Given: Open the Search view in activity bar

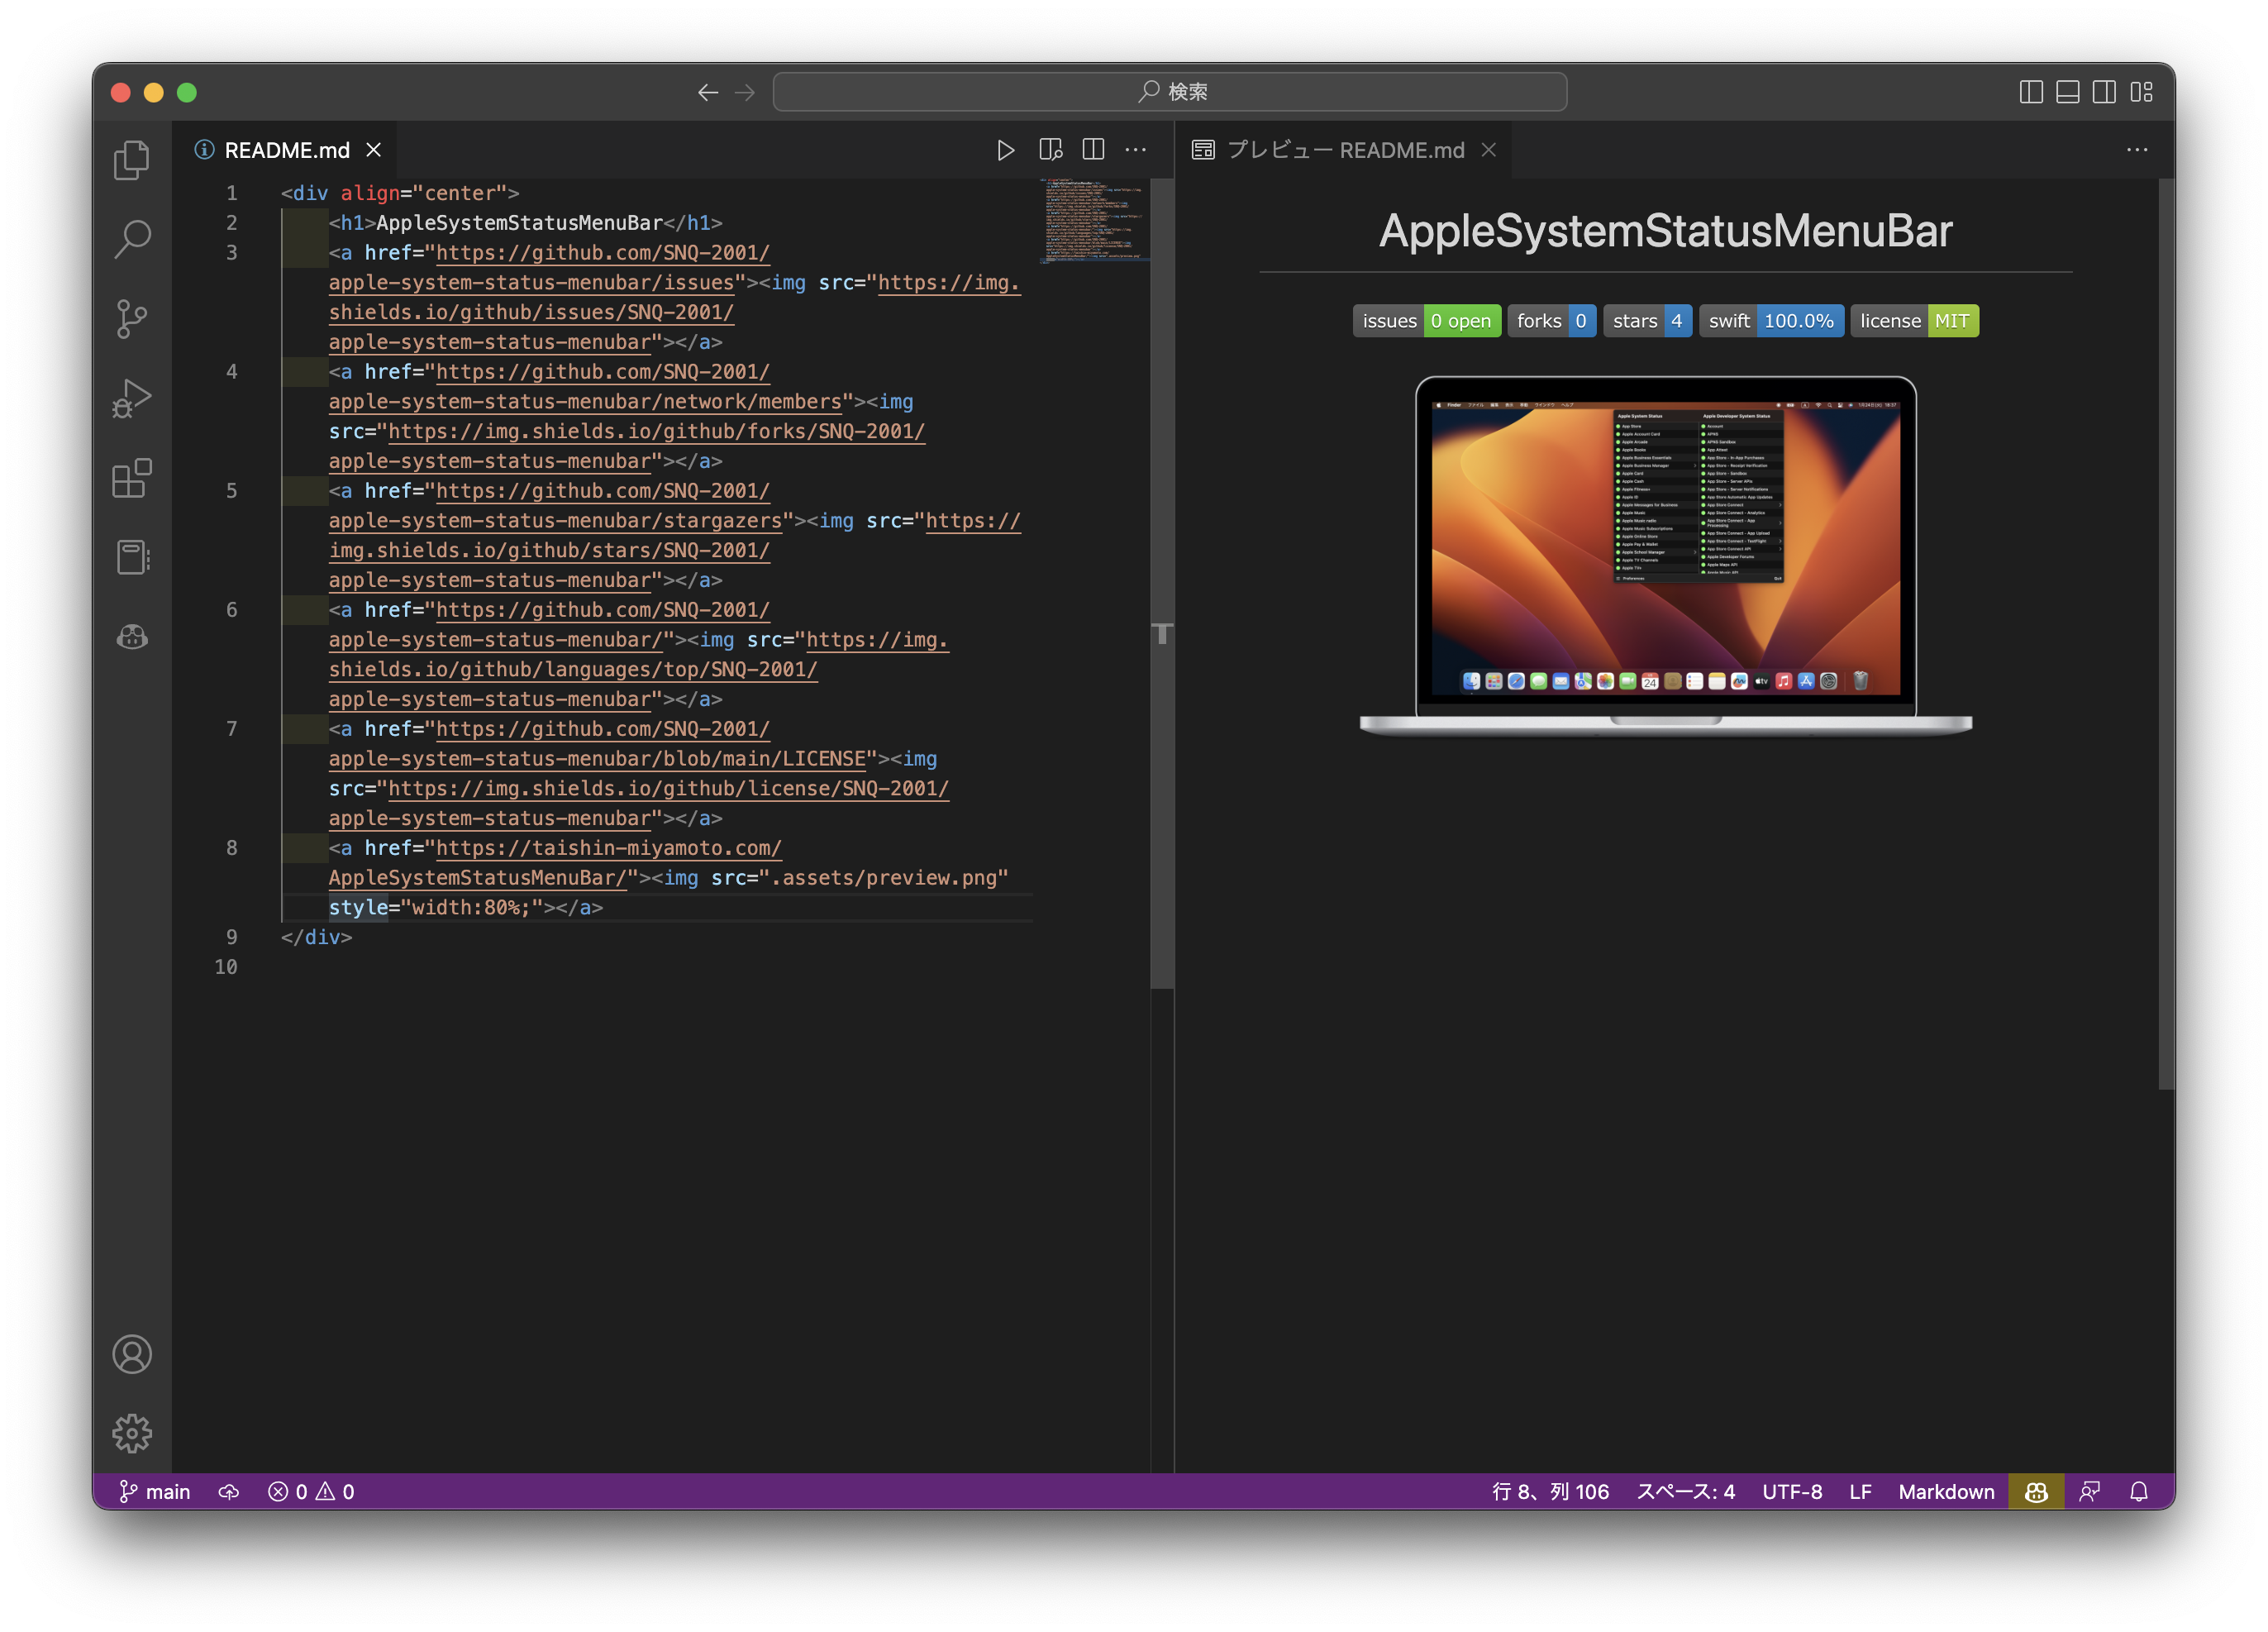Looking at the screenshot, I should pos(132,240).
